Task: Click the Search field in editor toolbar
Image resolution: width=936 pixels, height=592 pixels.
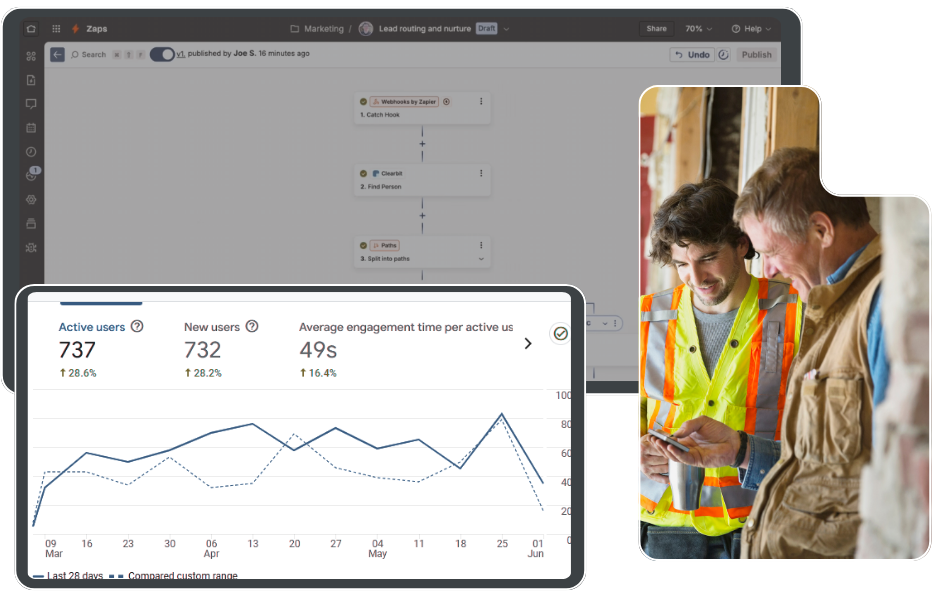Action: pos(88,55)
